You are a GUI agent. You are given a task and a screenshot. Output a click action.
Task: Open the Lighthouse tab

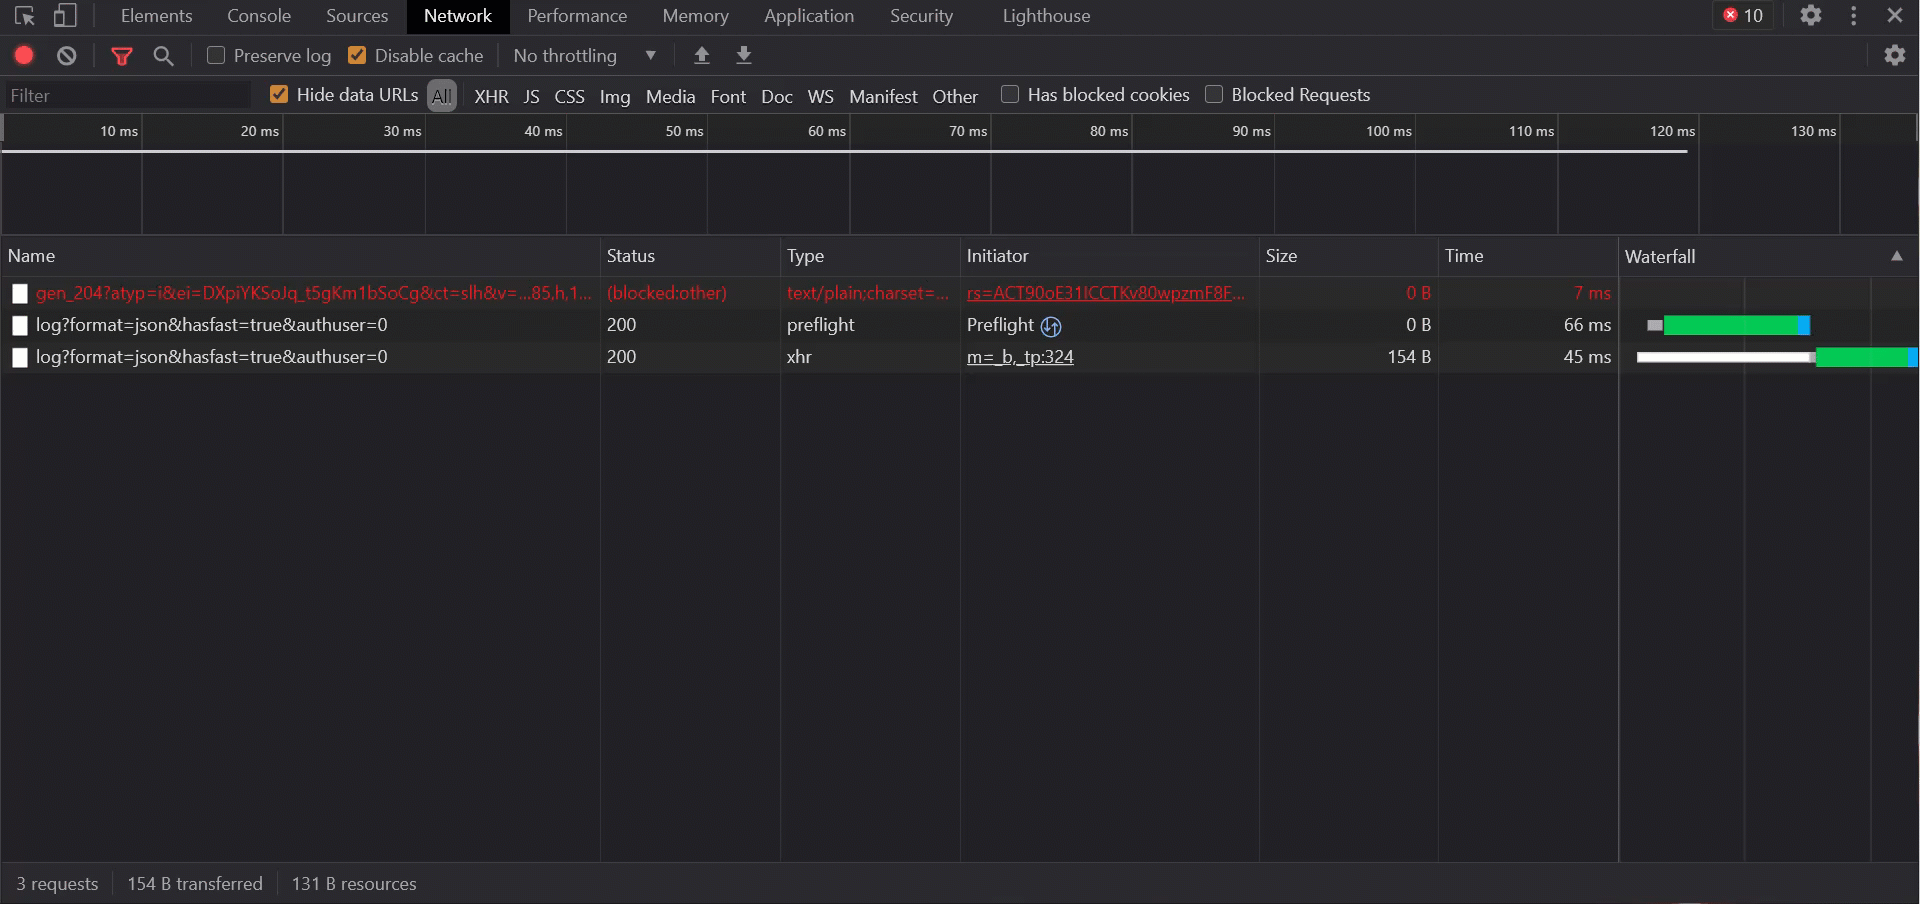[x=1045, y=16]
